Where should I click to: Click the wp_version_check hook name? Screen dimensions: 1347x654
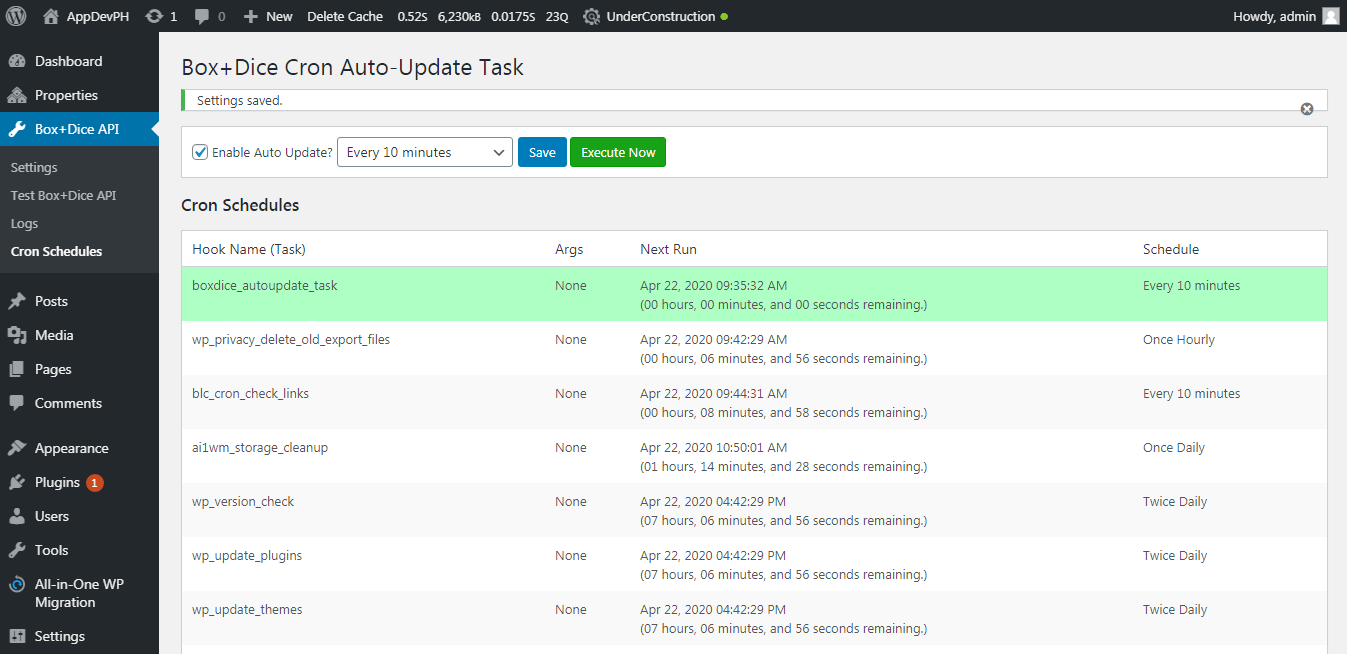click(x=243, y=501)
